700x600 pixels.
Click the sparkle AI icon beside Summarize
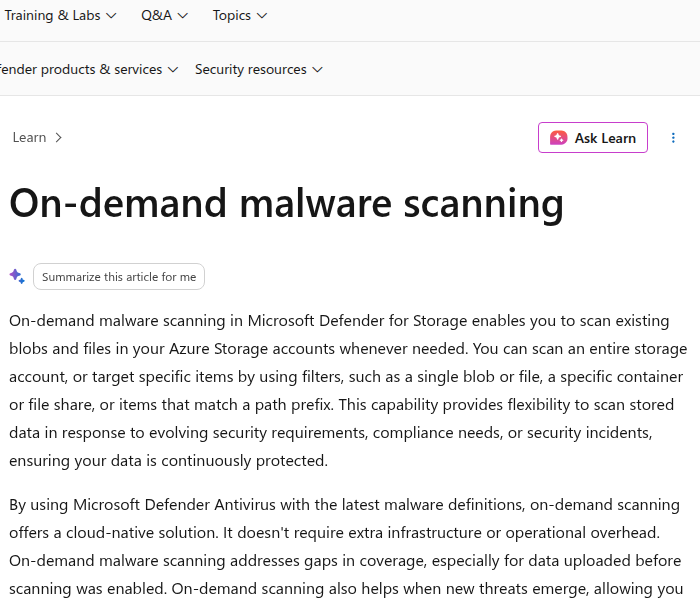[17, 276]
